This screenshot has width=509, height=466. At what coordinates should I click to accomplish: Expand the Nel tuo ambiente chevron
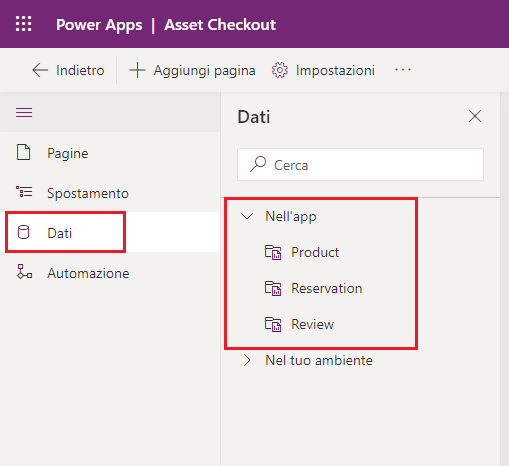247,360
